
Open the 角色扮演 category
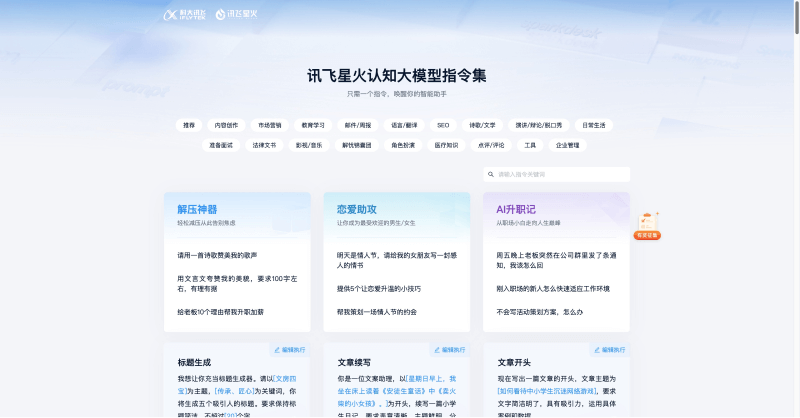click(403, 145)
